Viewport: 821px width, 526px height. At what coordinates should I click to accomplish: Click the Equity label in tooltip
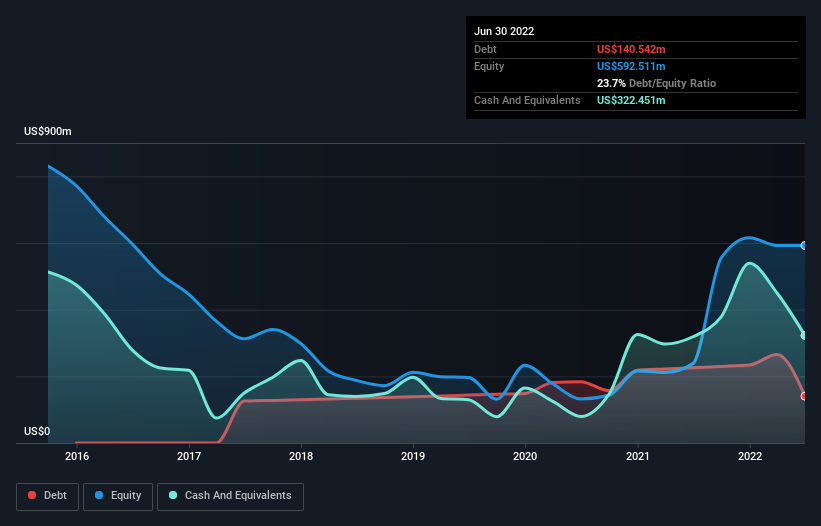(489, 66)
